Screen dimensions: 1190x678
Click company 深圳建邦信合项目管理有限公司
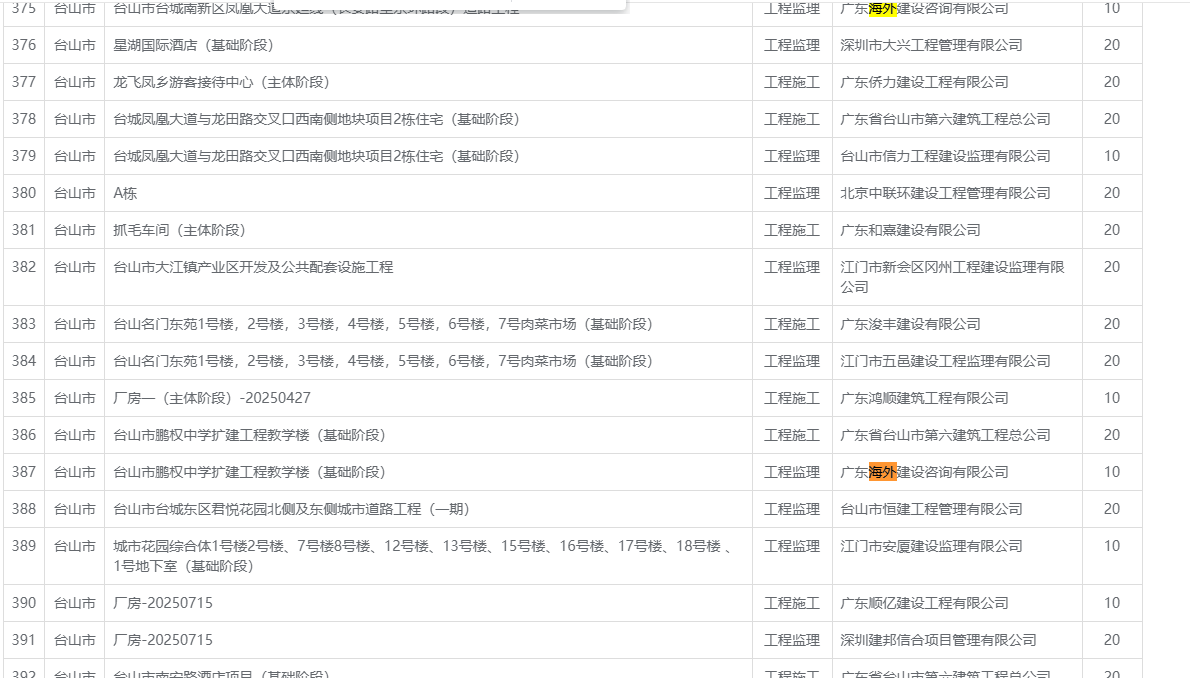coord(938,640)
